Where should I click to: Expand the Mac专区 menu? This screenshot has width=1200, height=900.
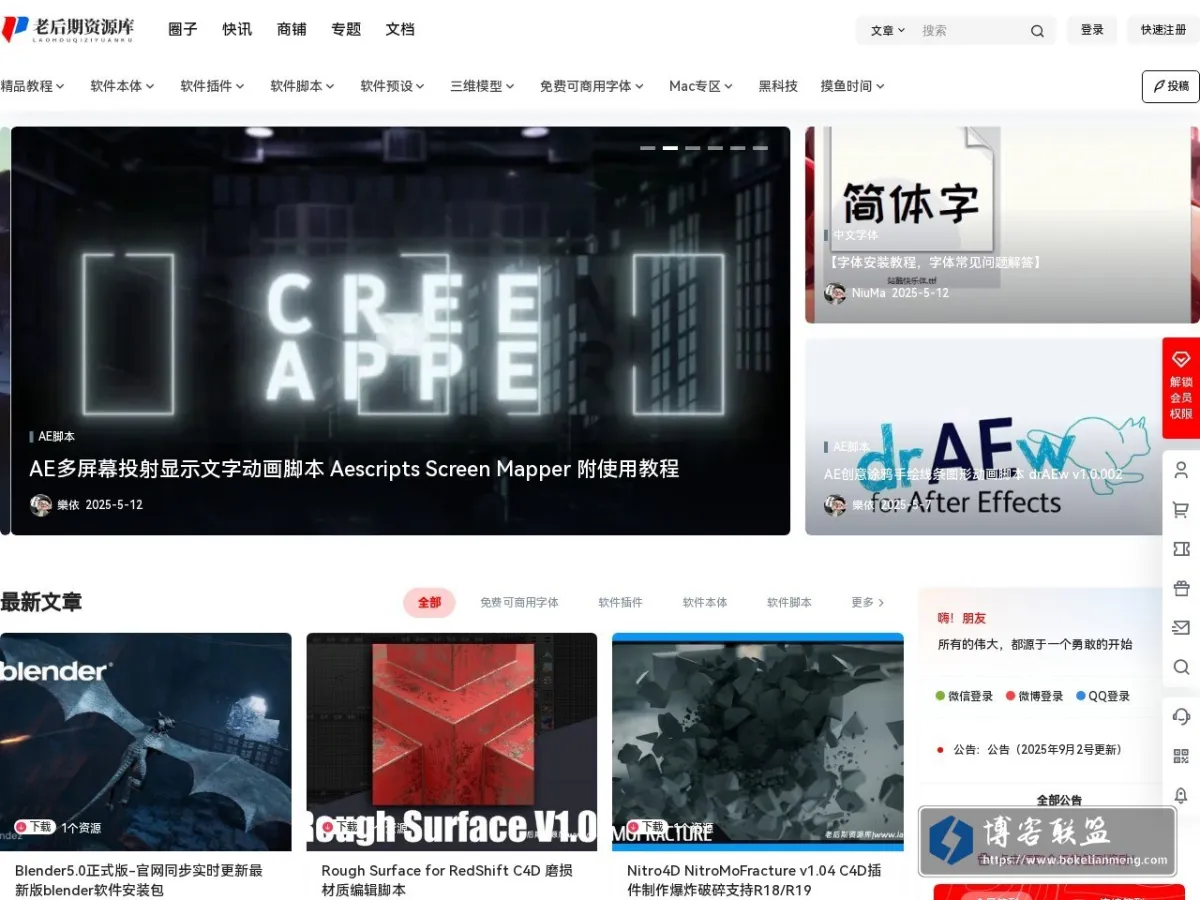701,86
